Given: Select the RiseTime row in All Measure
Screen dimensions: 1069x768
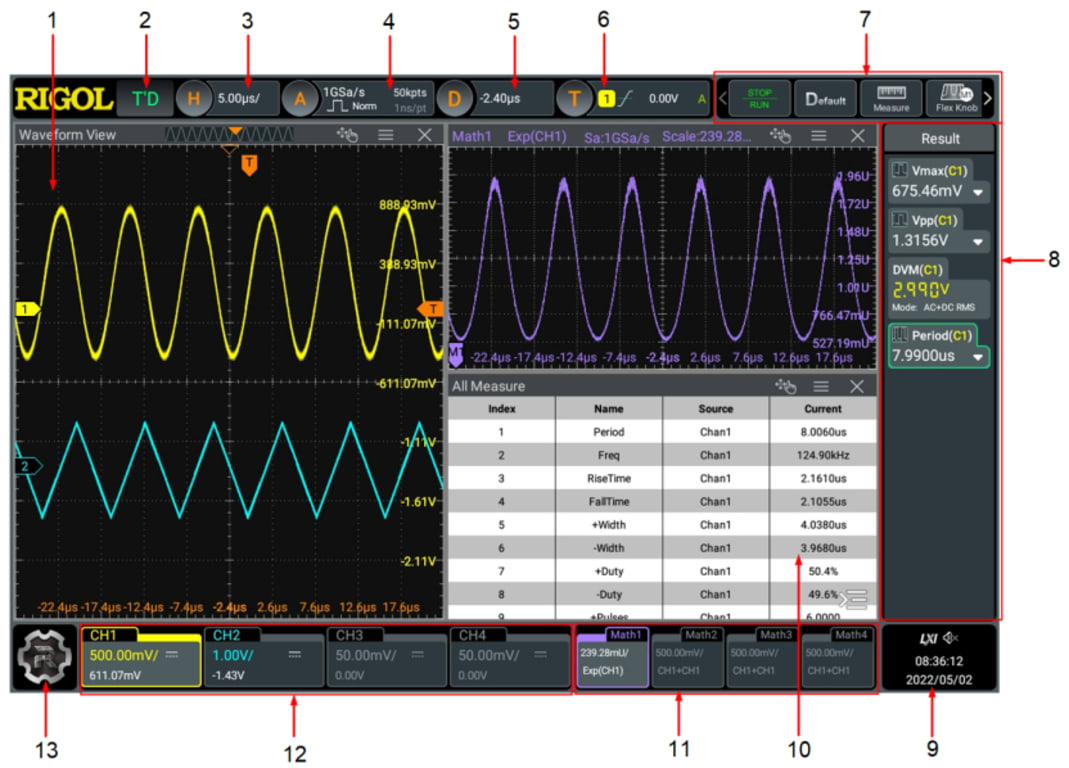Looking at the screenshot, I should click(662, 478).
